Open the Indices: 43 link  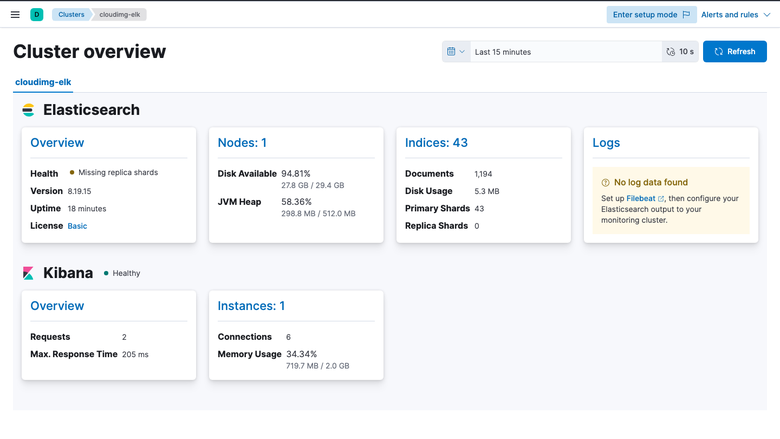tap(436, 143)
